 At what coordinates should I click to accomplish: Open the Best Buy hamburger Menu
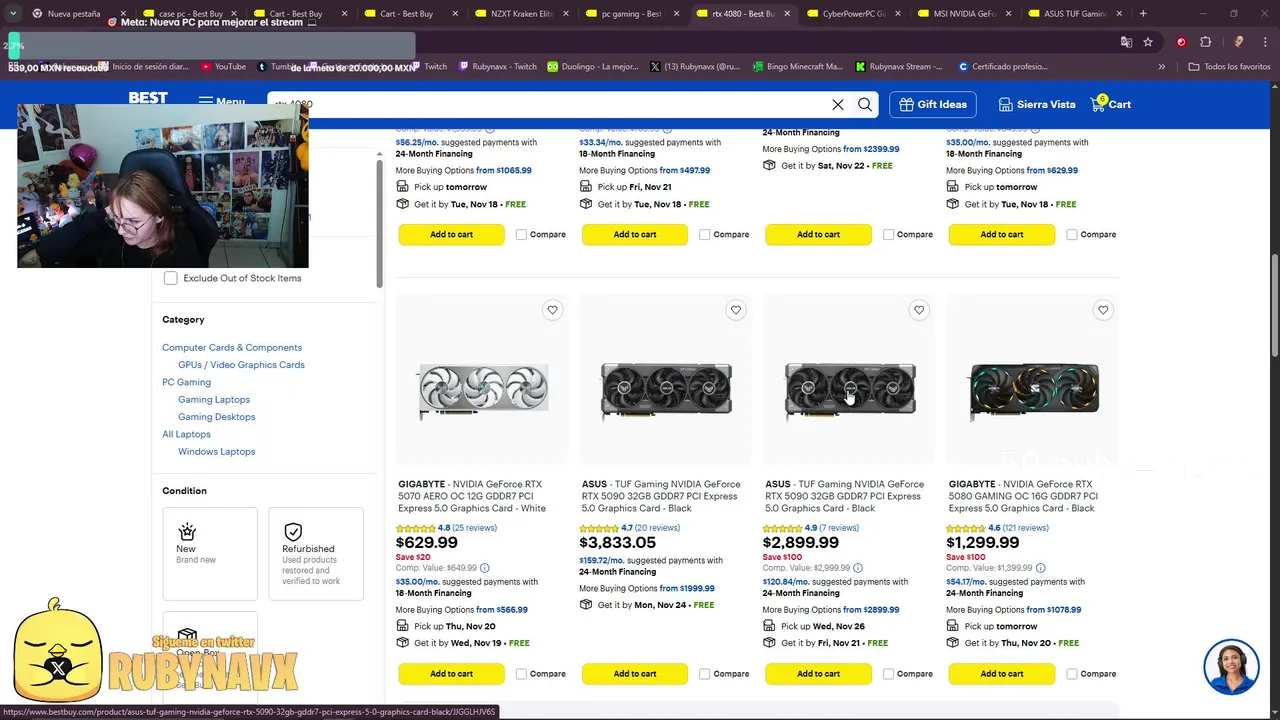221,102
